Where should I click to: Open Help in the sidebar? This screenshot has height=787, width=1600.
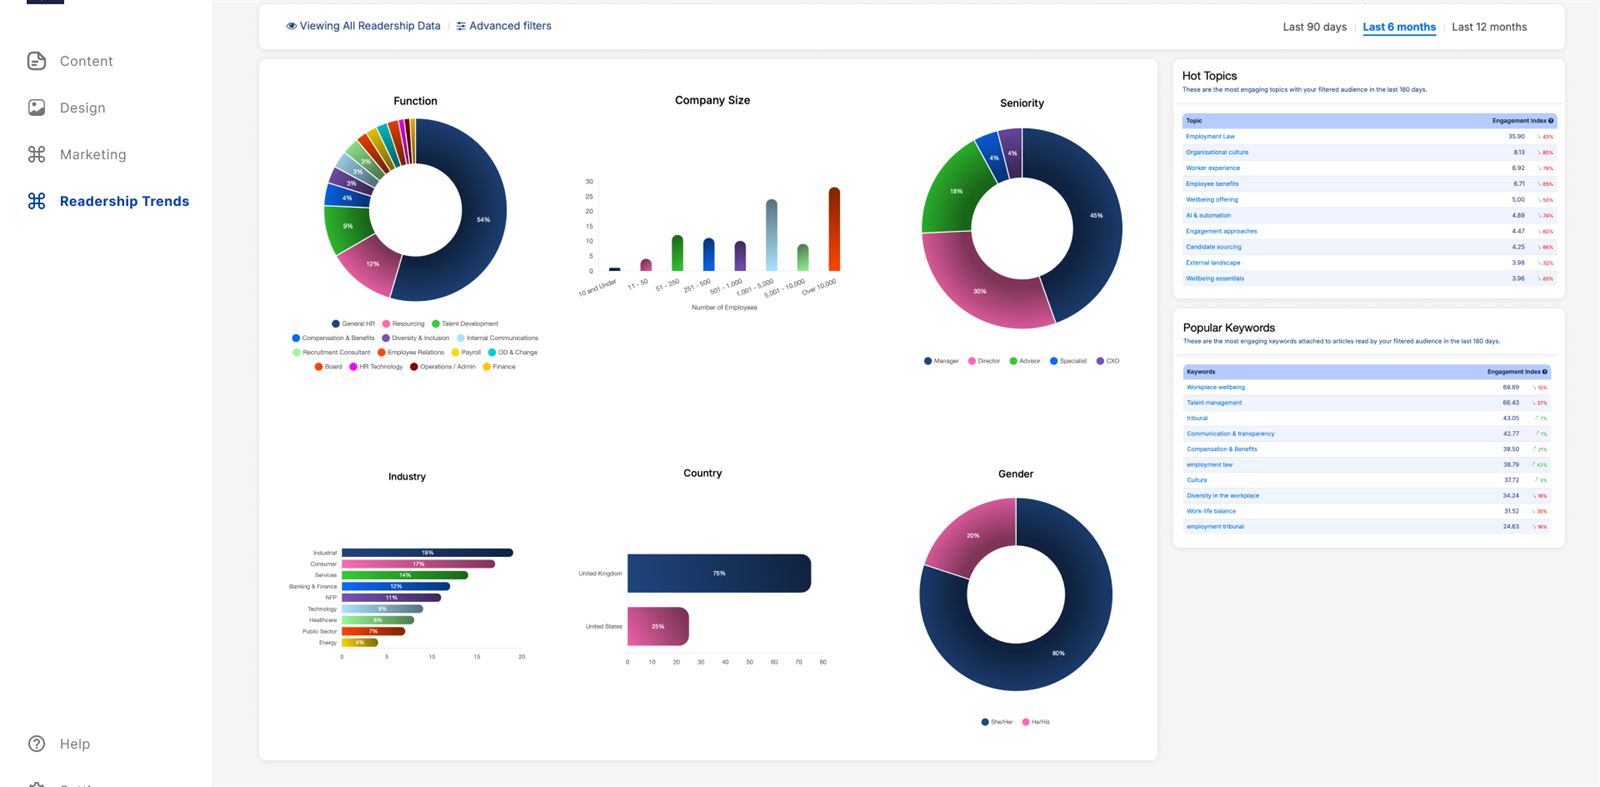pyautogui.click(x=75, y=744)
